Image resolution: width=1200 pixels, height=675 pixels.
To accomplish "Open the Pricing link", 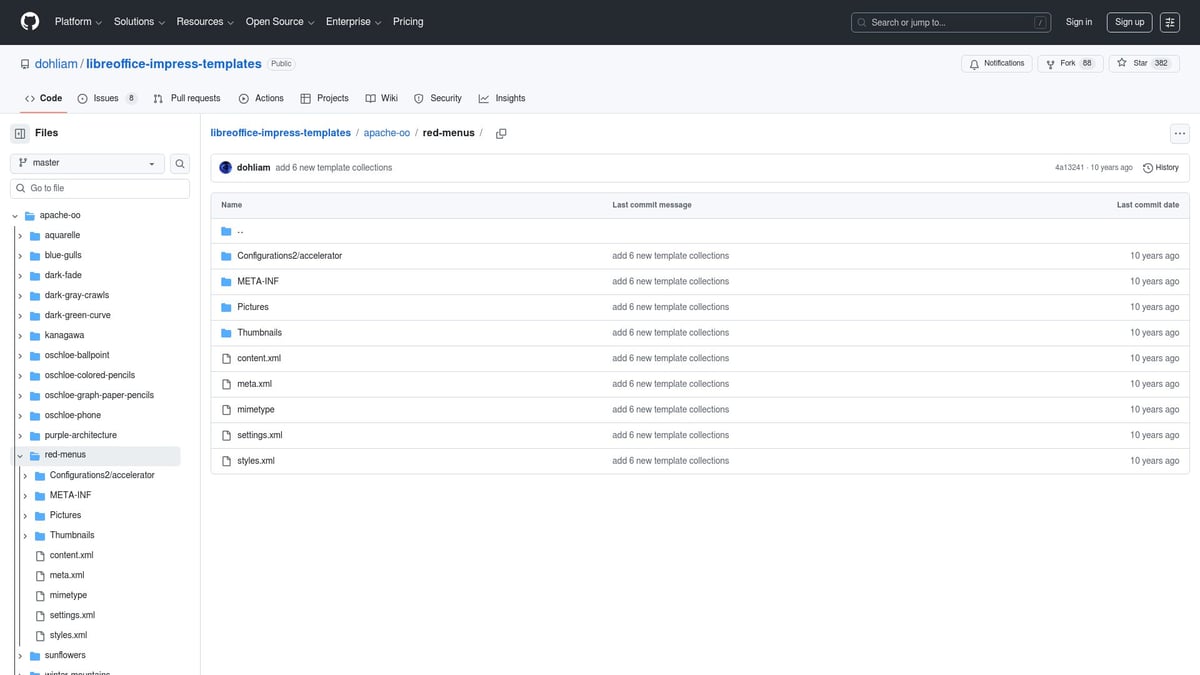I will [408, 21].
